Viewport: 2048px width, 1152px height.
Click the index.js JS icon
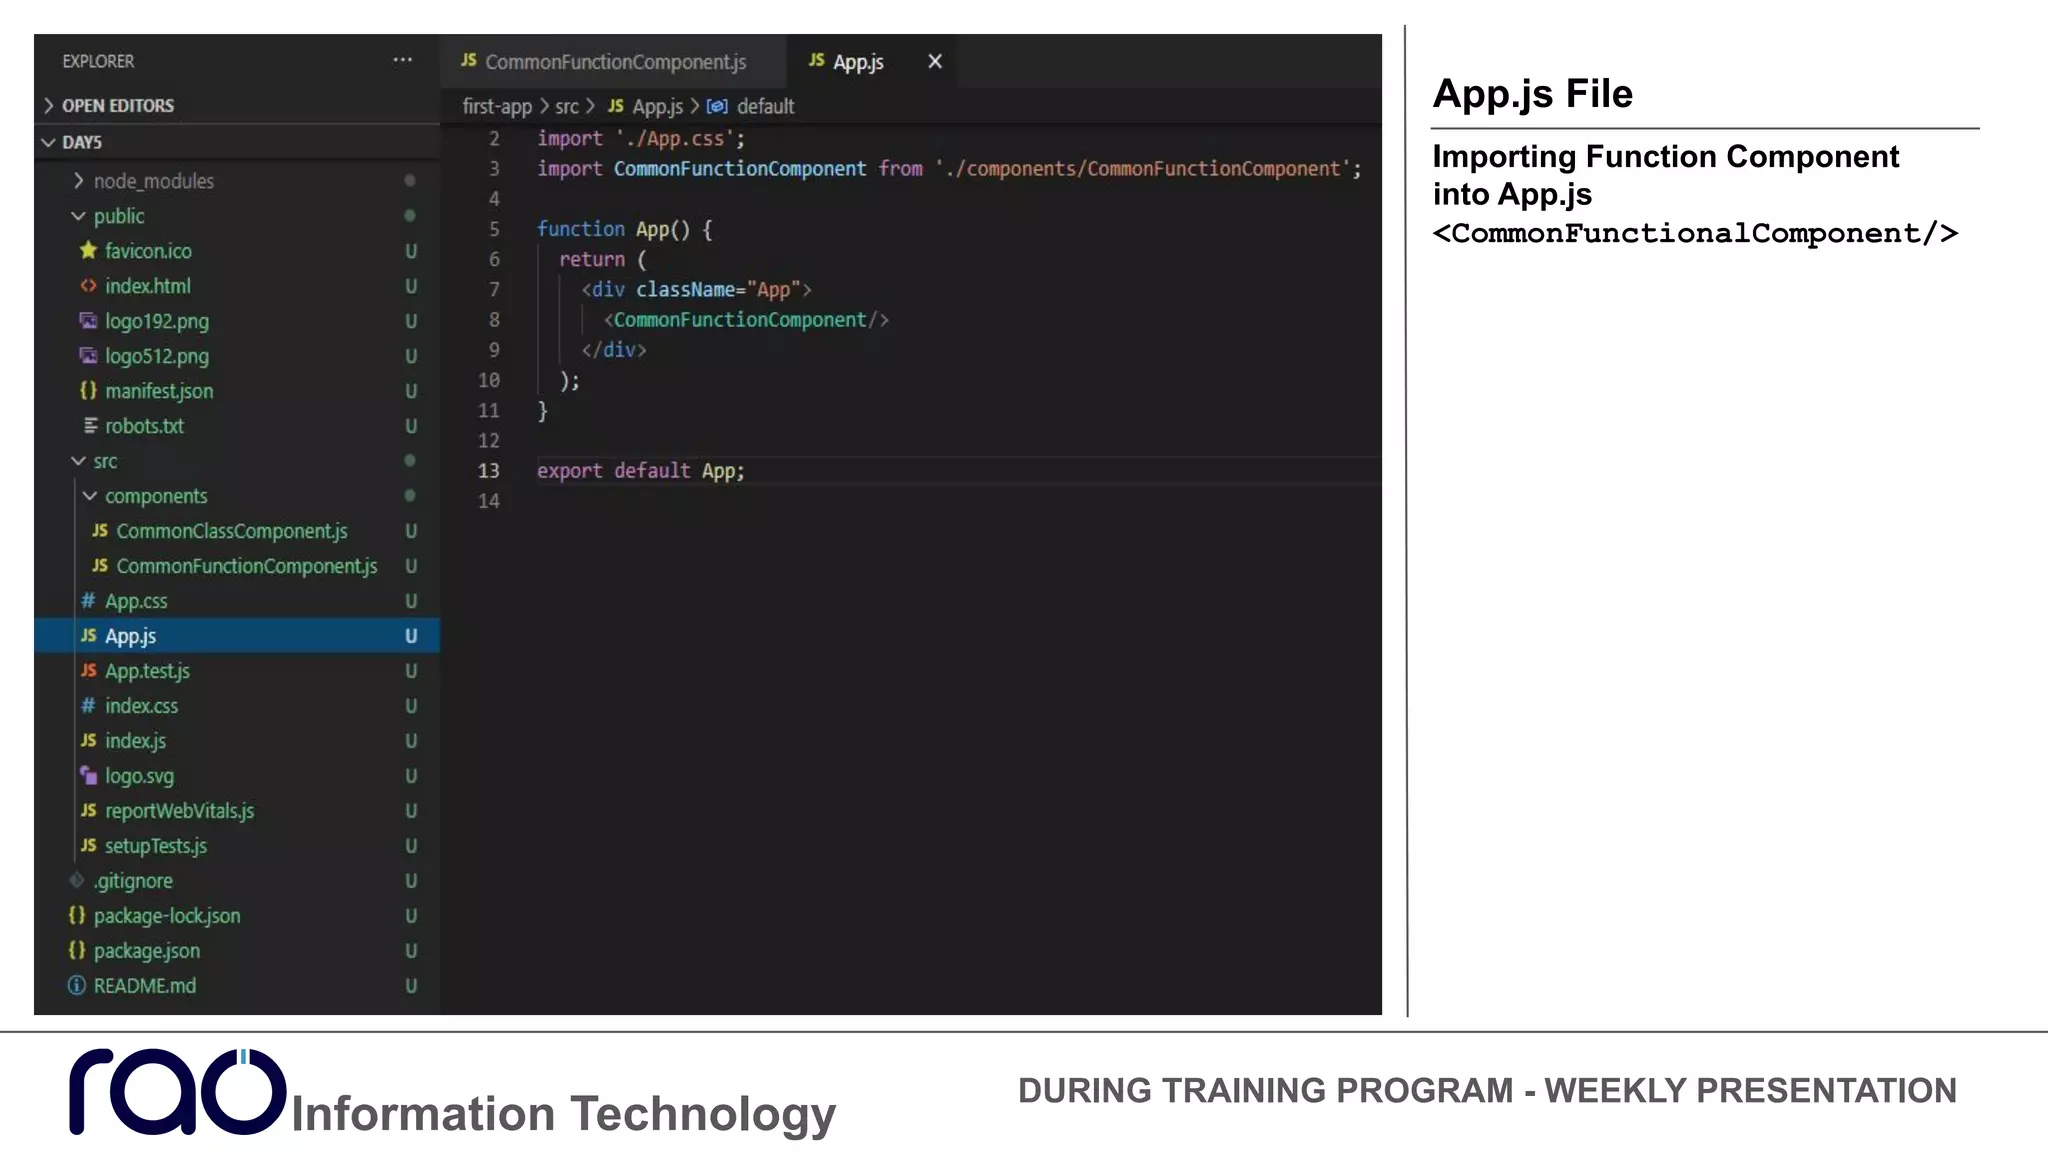coord(89,740)
